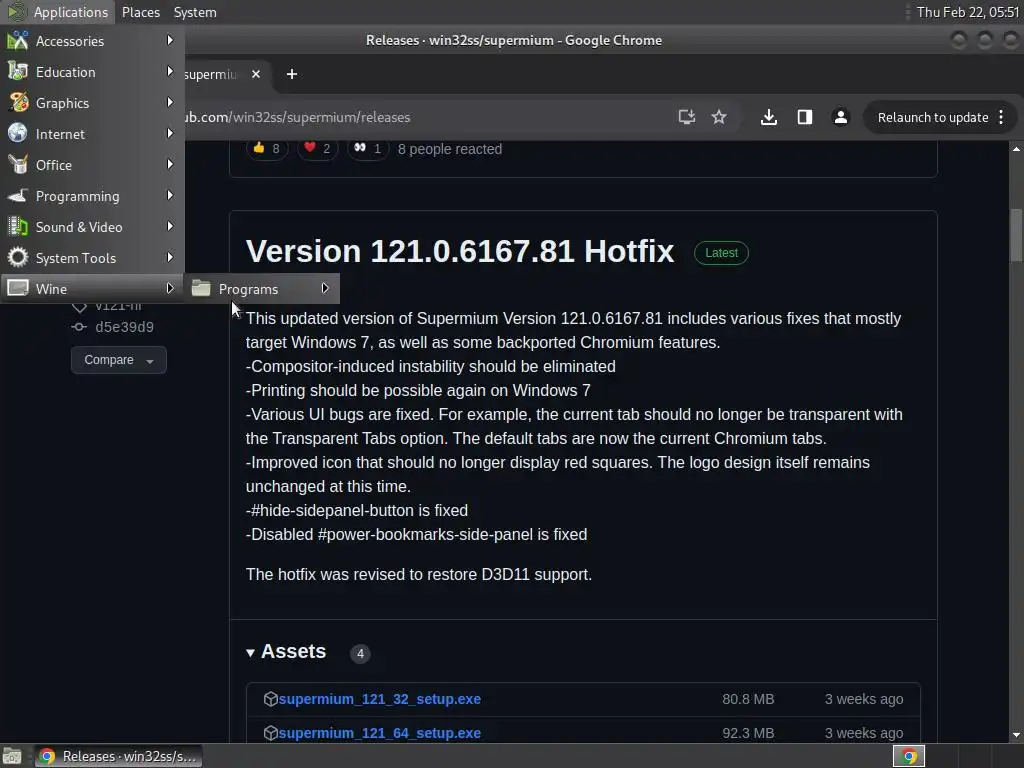Download supermium_121_32_setup.exe
Screen dimensions: 1024x768
379,699
